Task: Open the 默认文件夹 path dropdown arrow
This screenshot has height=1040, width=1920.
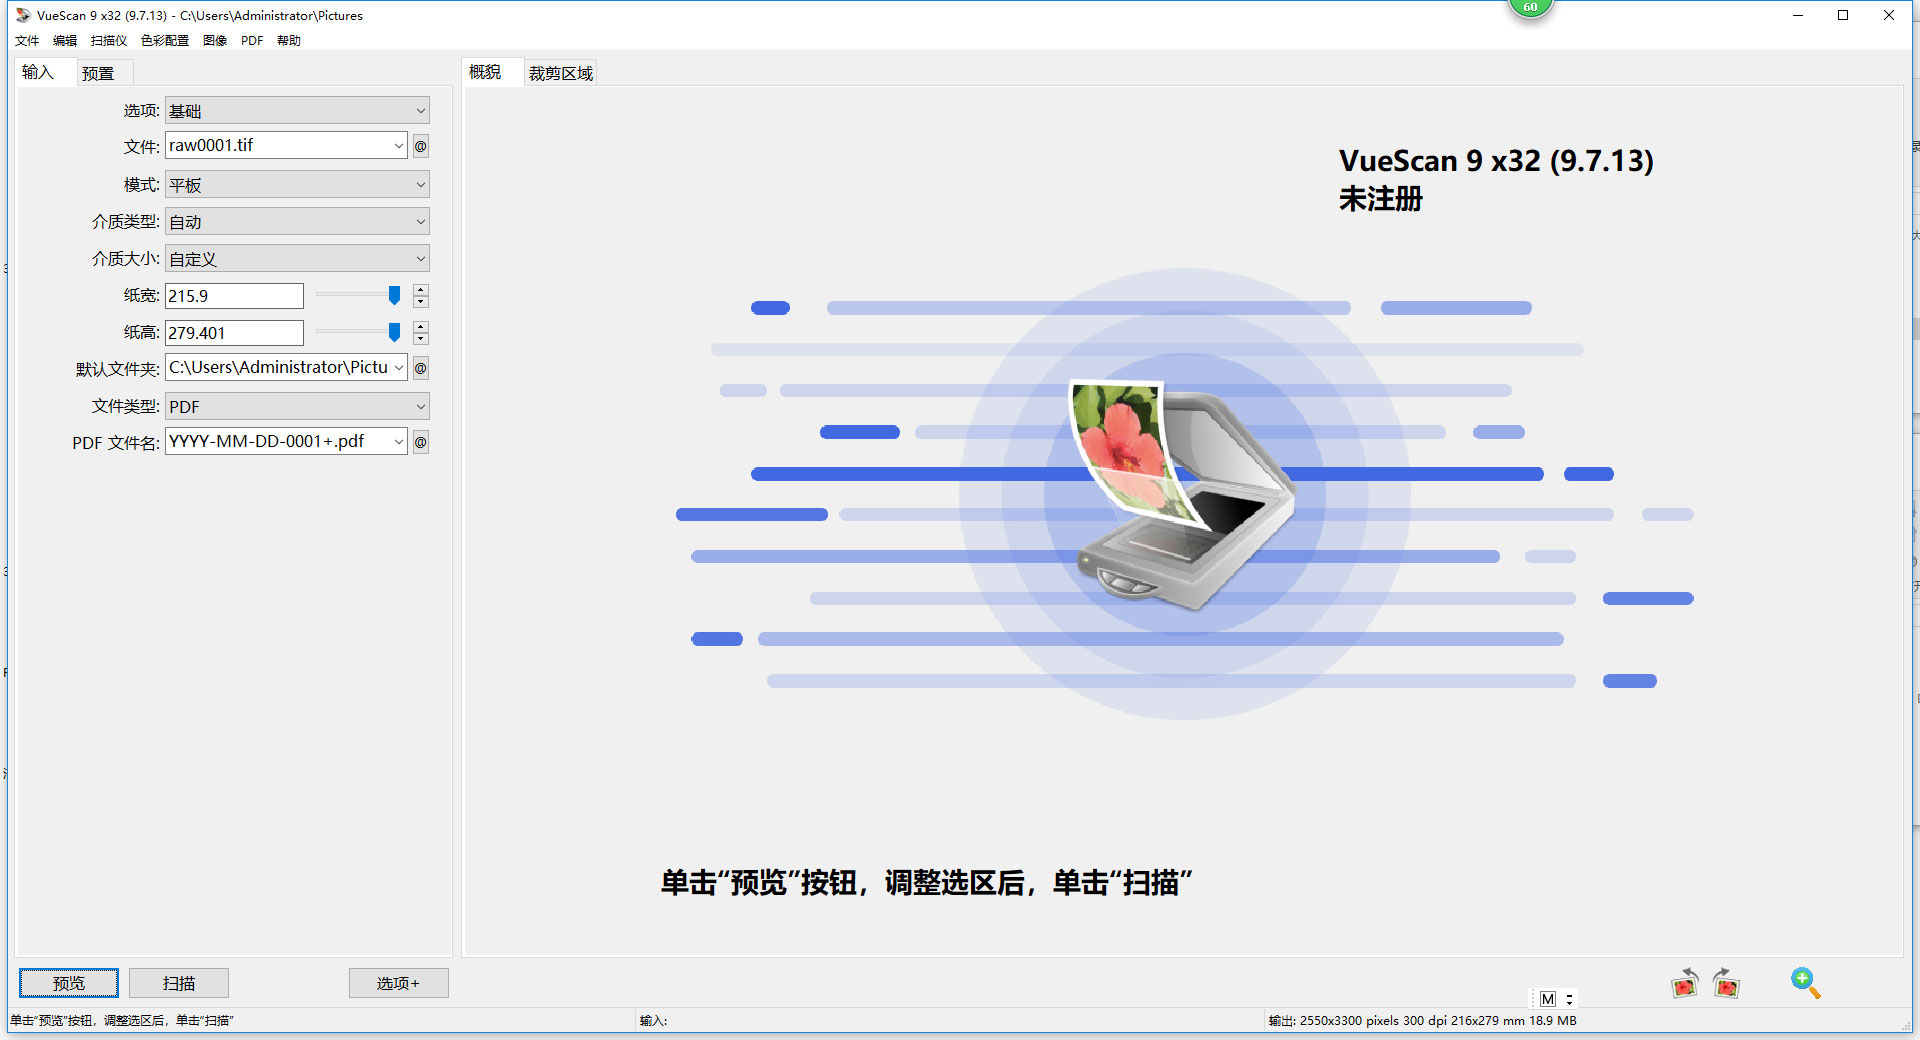Action: (x=398, y=368)
